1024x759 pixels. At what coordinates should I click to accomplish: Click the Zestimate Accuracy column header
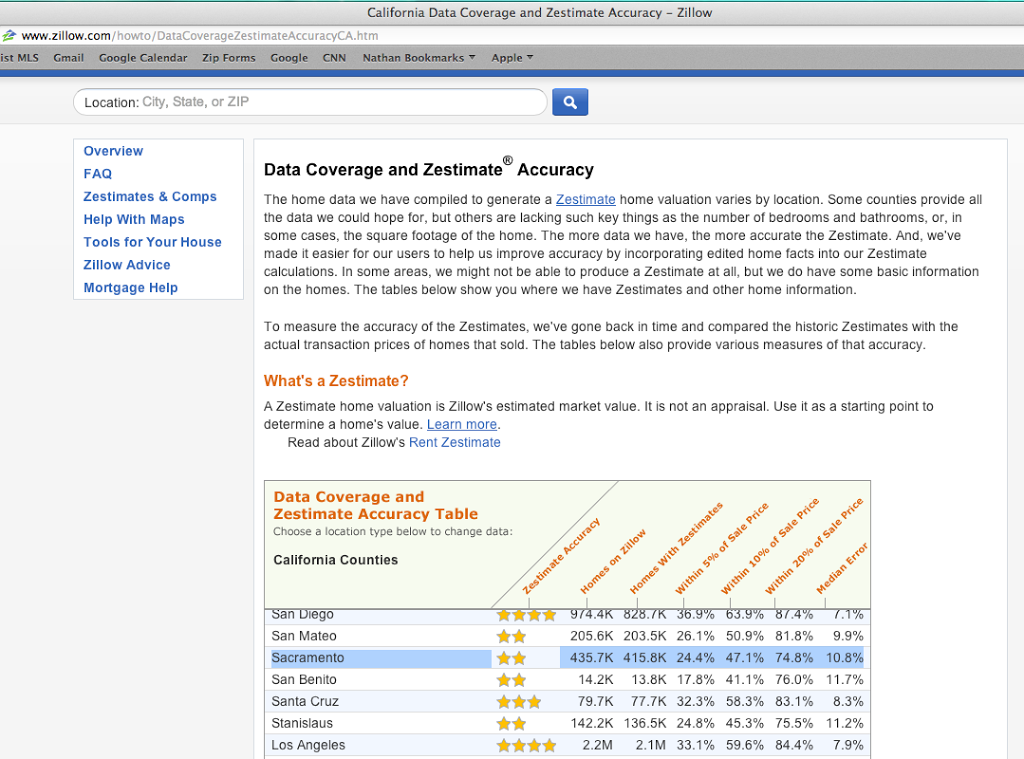(561, 557)
